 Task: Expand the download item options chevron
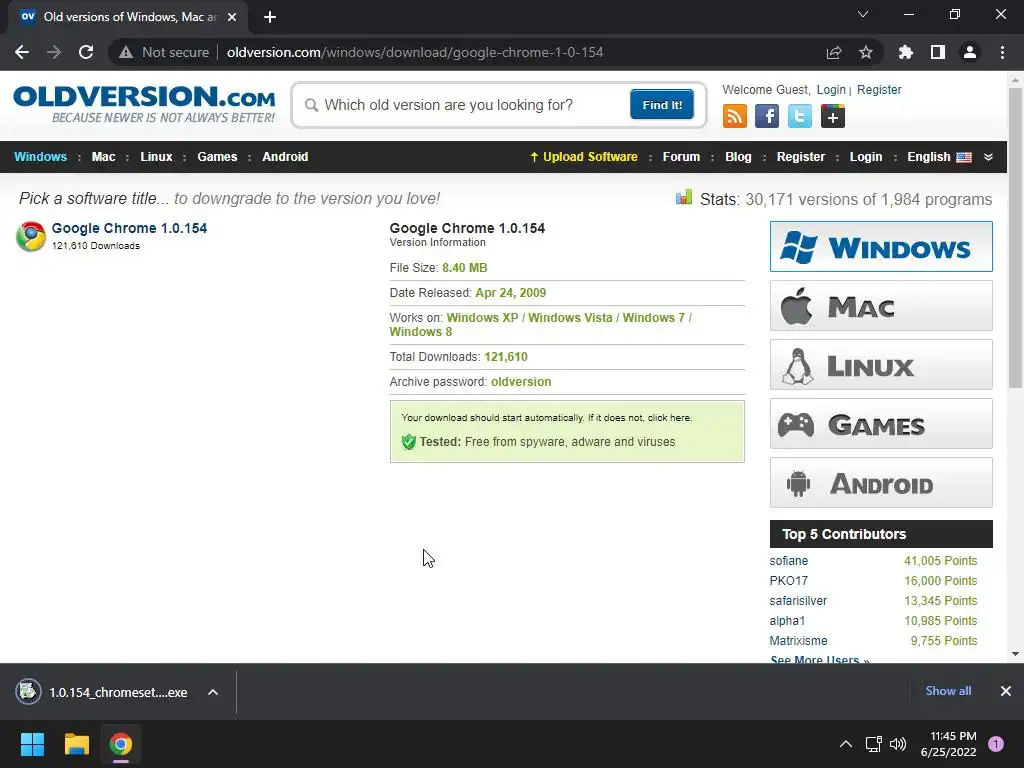213,692
